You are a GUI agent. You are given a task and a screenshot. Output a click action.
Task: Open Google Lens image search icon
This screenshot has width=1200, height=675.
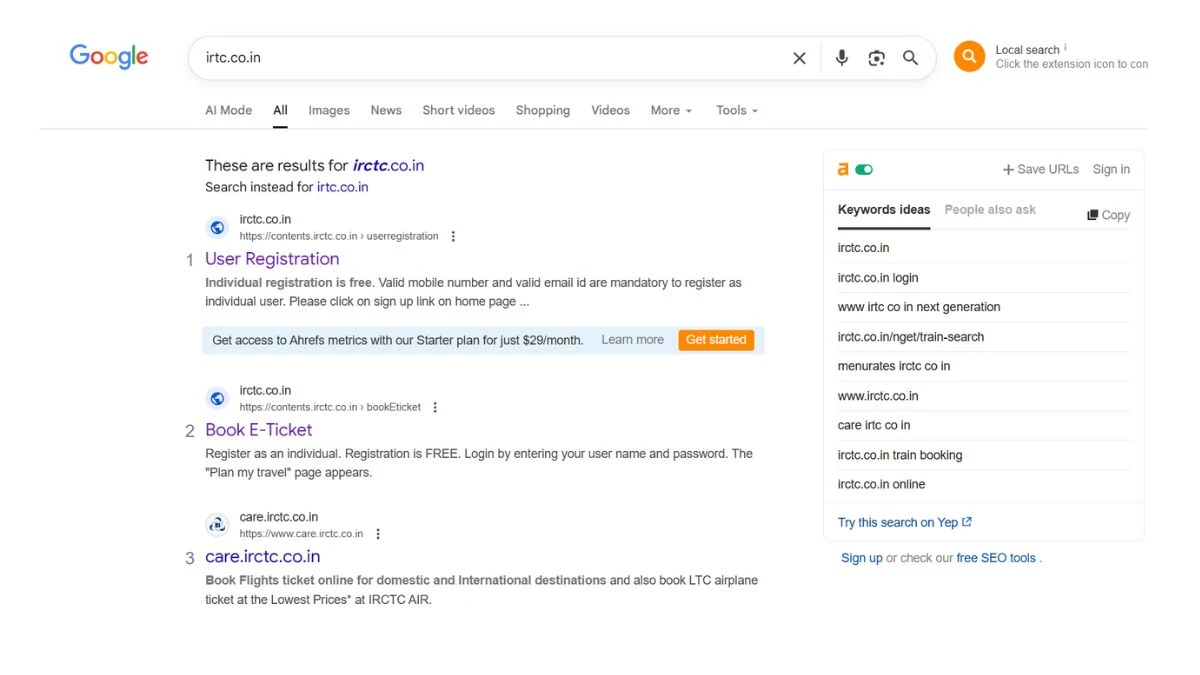[x=876, y=58]
